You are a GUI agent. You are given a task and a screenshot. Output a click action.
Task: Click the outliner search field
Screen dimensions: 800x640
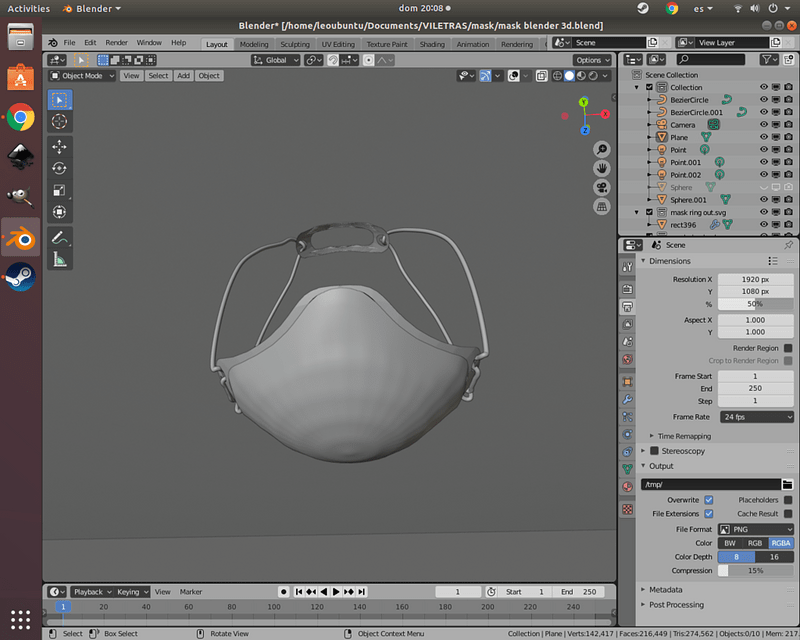point(711,59)
